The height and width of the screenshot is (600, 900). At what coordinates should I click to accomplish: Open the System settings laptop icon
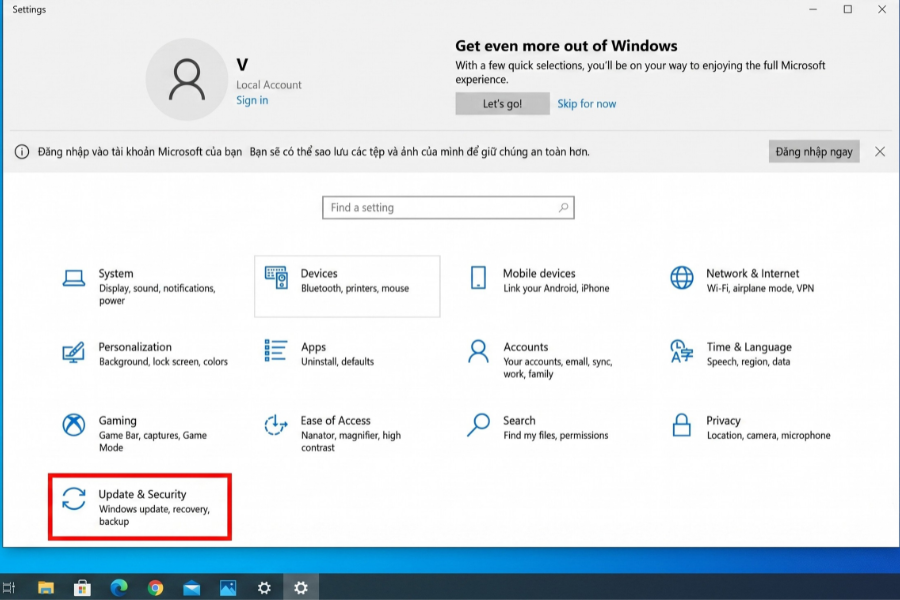[x=73, y=278]
